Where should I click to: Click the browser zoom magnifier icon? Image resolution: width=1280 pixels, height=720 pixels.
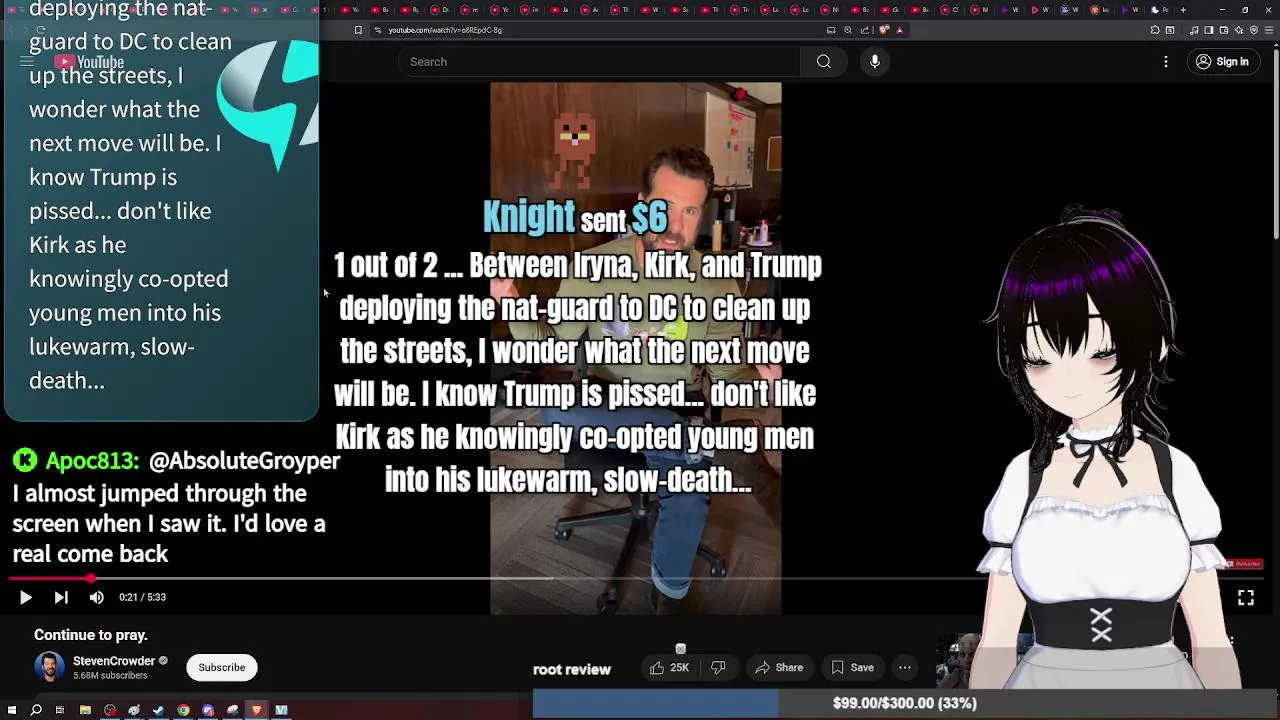[848, 30]
